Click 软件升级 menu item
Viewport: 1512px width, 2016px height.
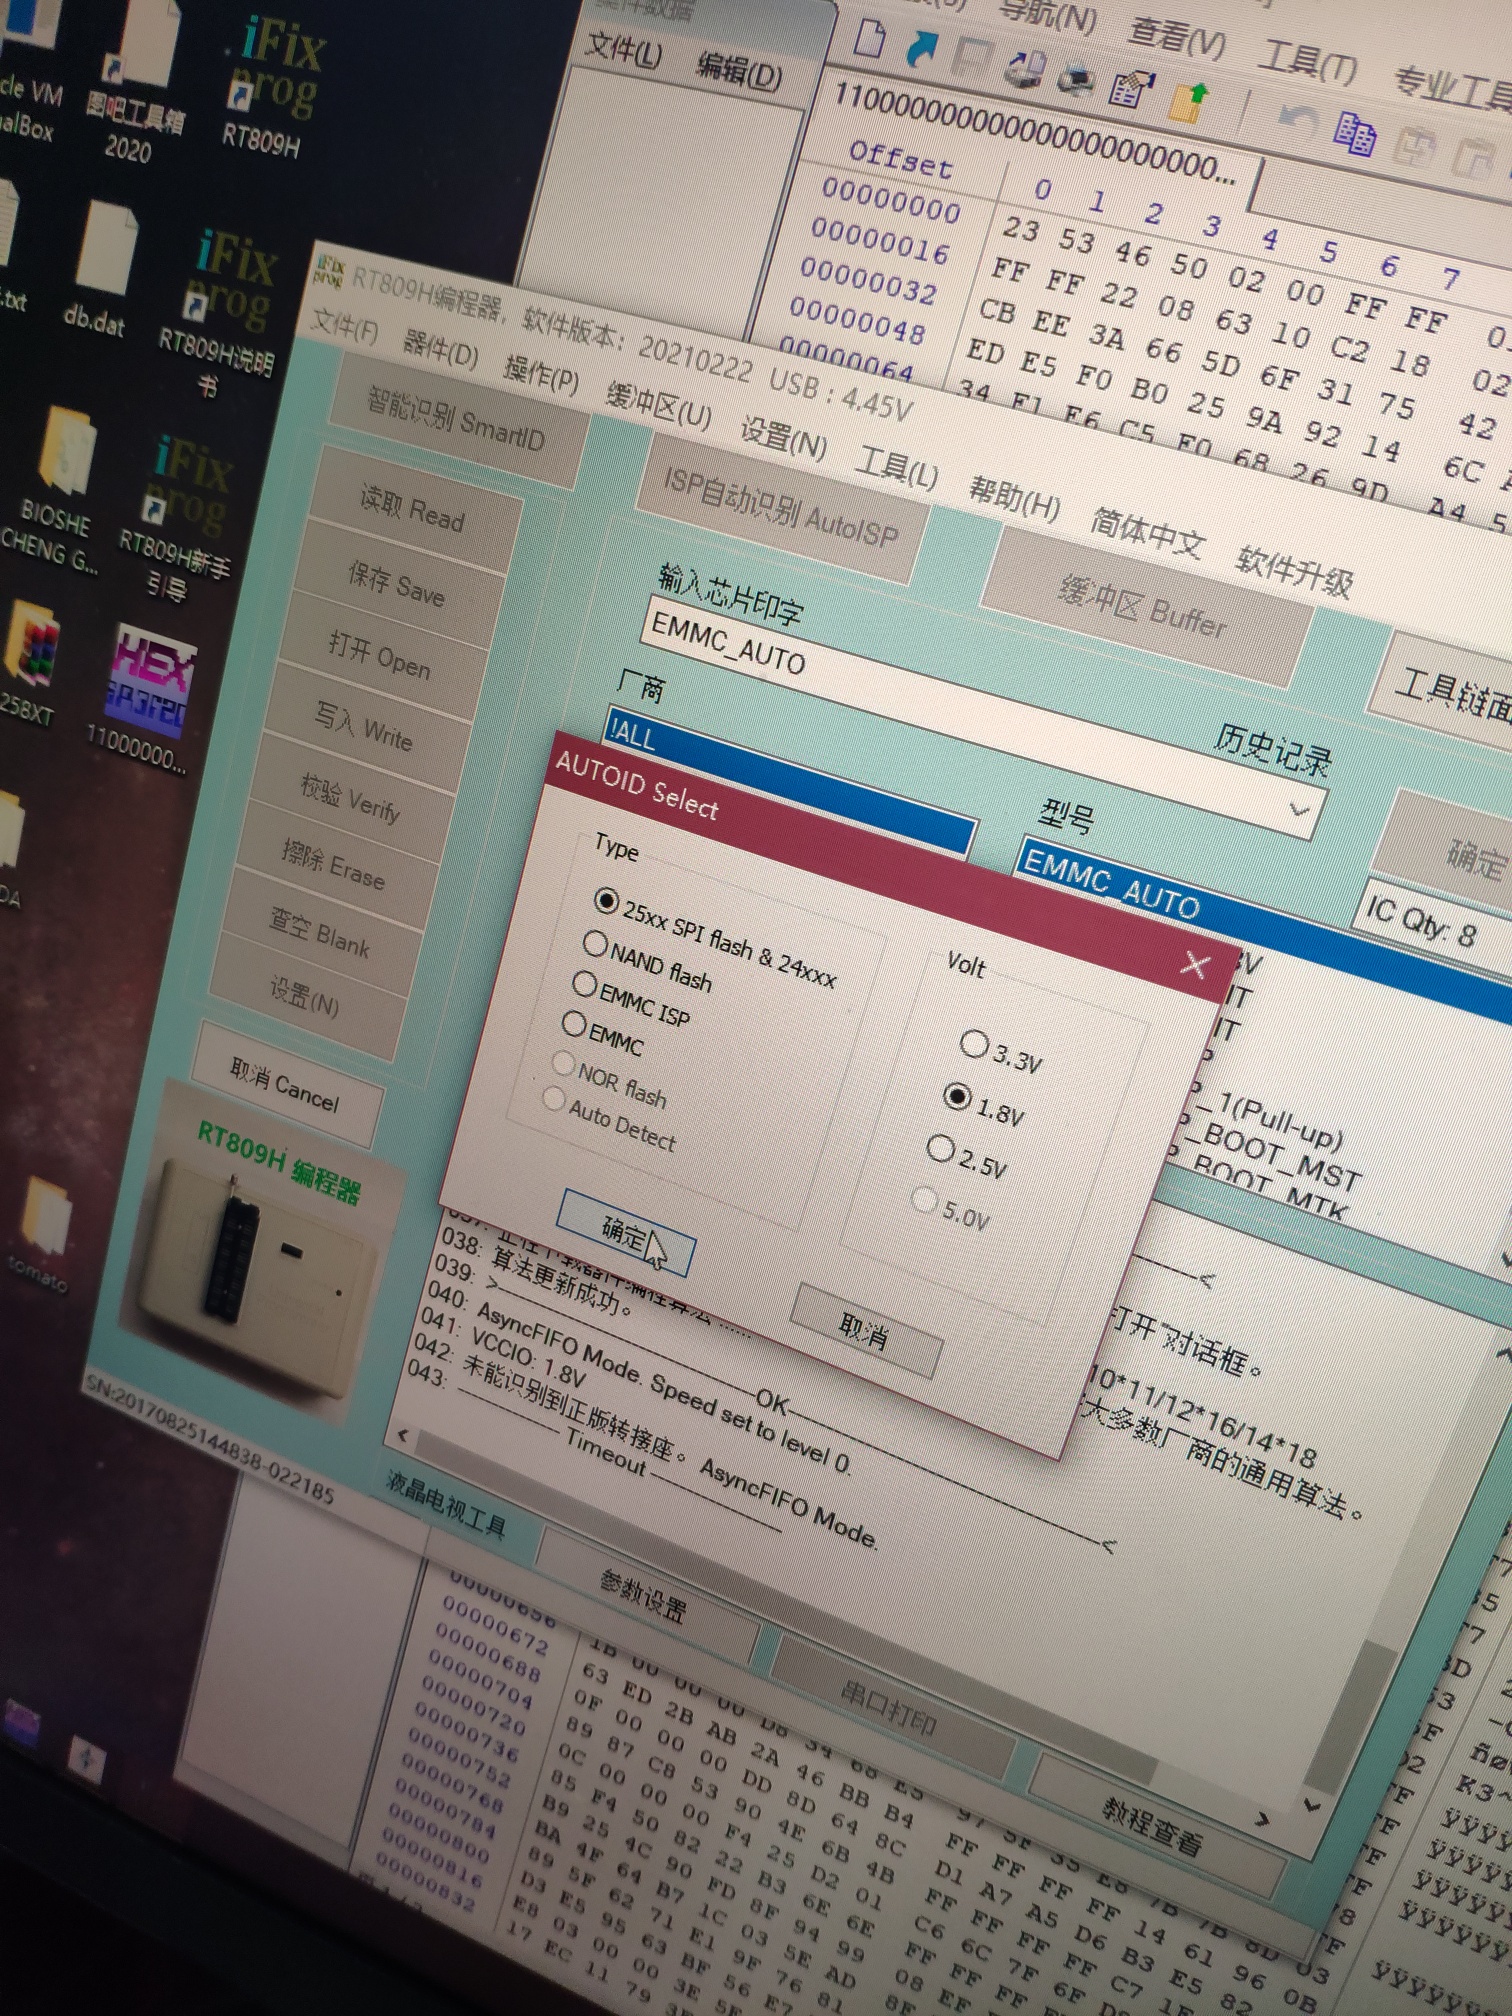click(x=1296, y=572)
